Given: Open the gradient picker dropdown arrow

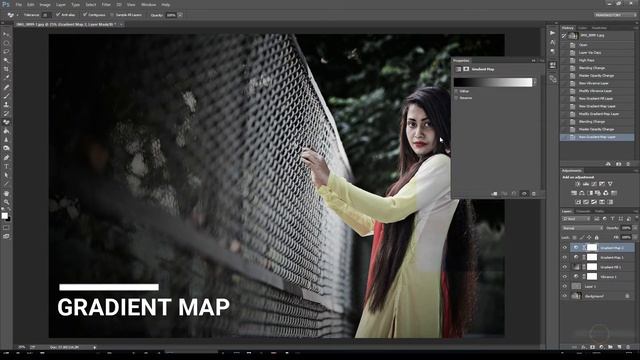Looking at the screenshot, I should [x=535, y=82].
